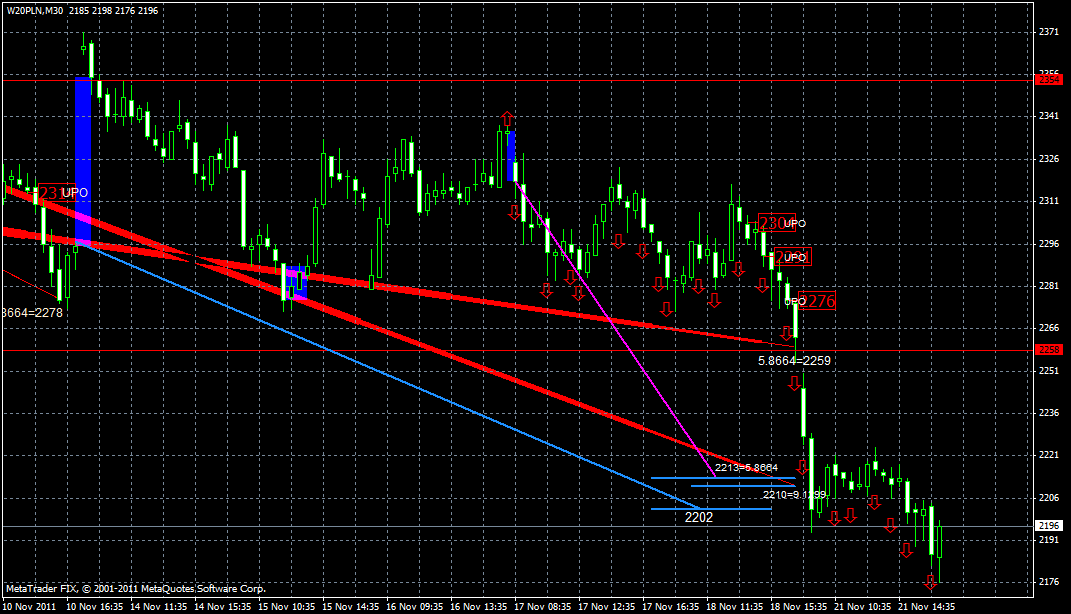
Task: Click the 18 Nov 11:35 time axis label
Action: pyautogui.click(x=734, y=606)
